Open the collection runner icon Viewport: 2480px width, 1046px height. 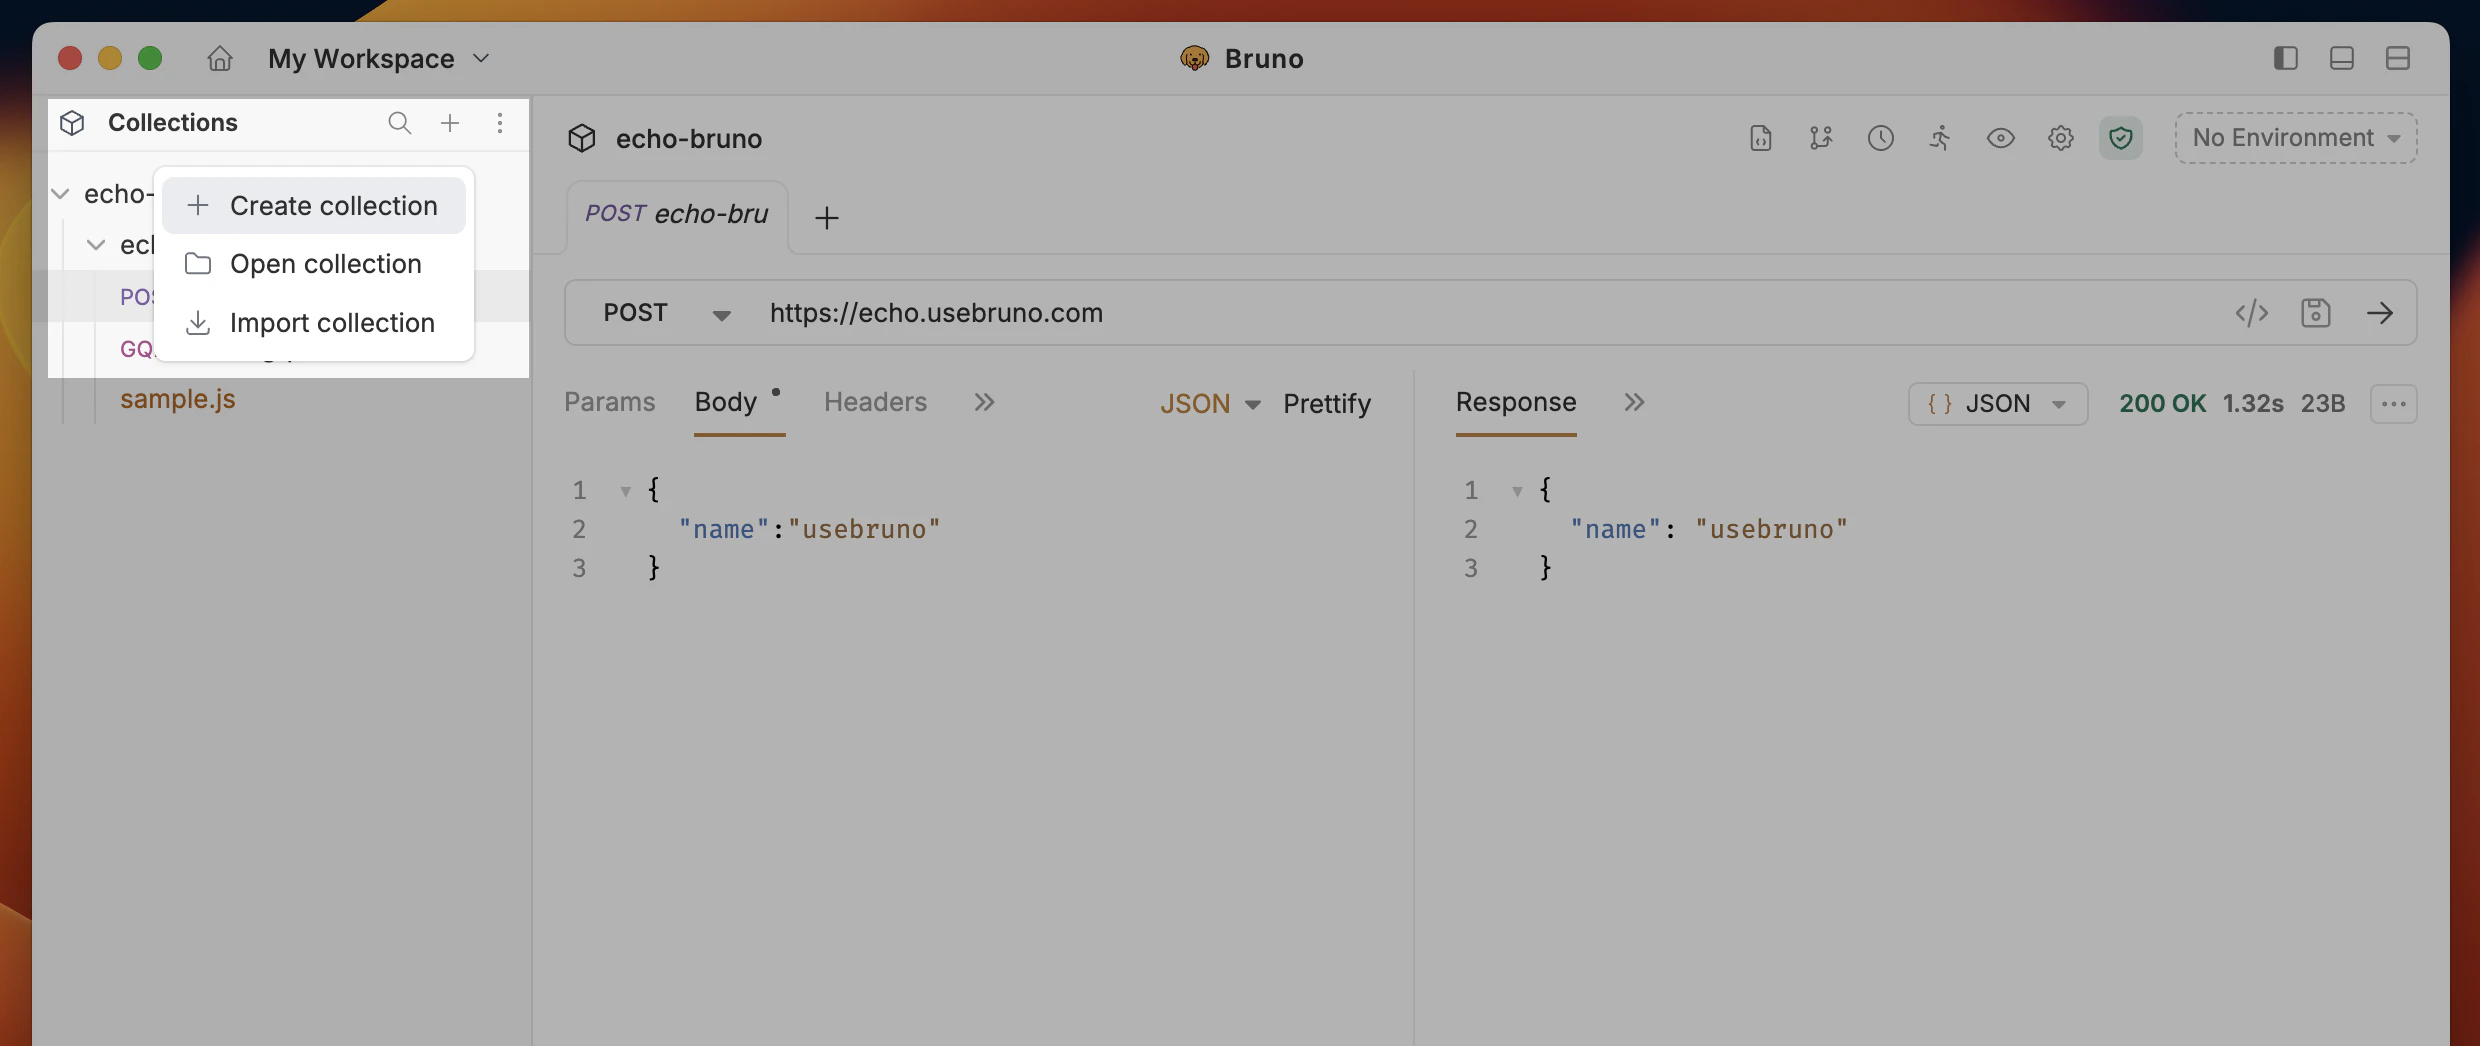[x=1941, y=138]
